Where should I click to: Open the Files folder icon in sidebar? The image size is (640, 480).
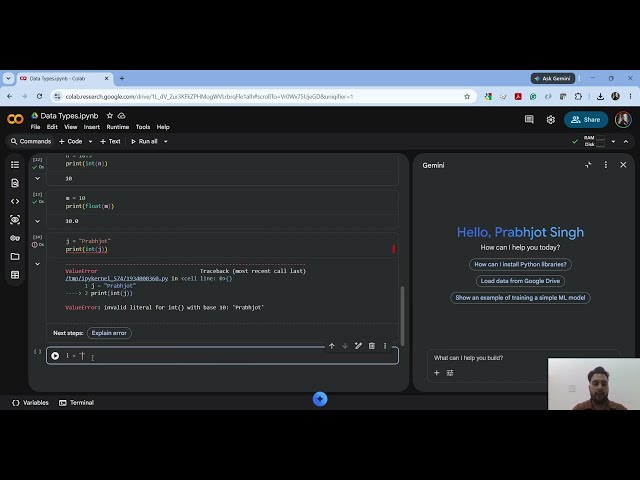[15, 256]
